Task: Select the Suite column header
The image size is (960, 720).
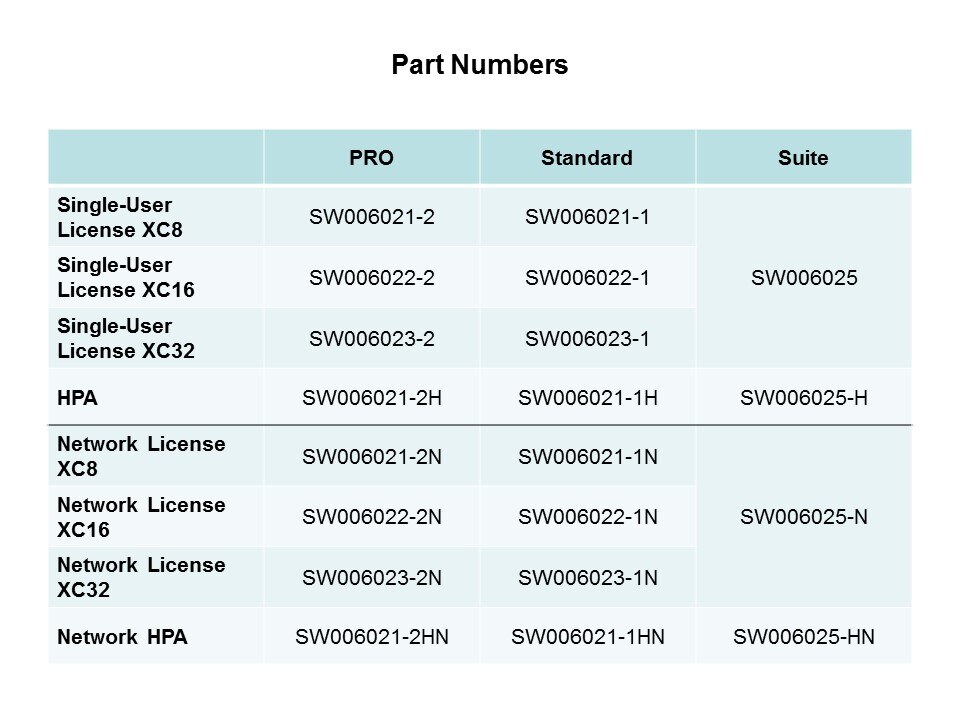Action: (803, 158)
